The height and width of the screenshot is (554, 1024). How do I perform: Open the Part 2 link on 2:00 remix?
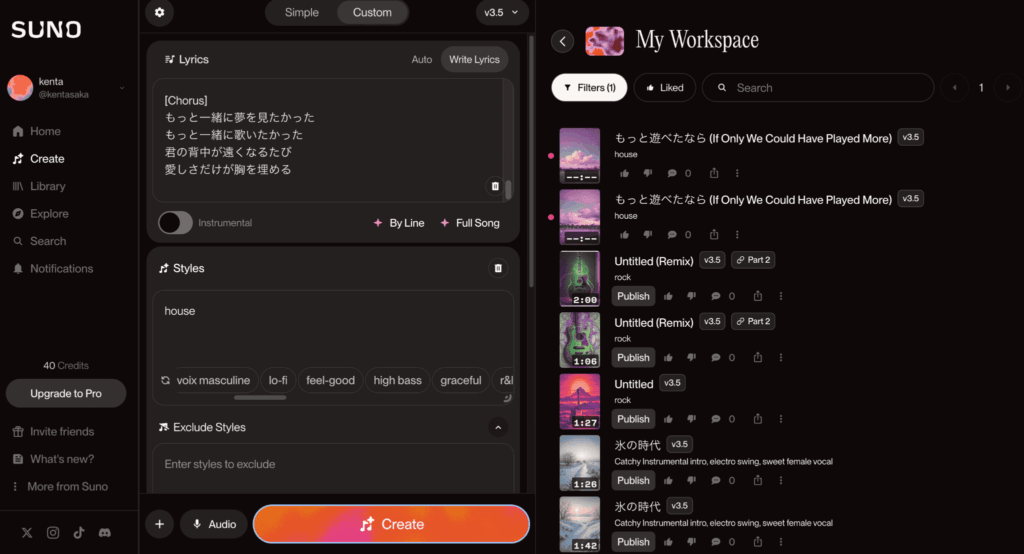[x=753, y=260]
